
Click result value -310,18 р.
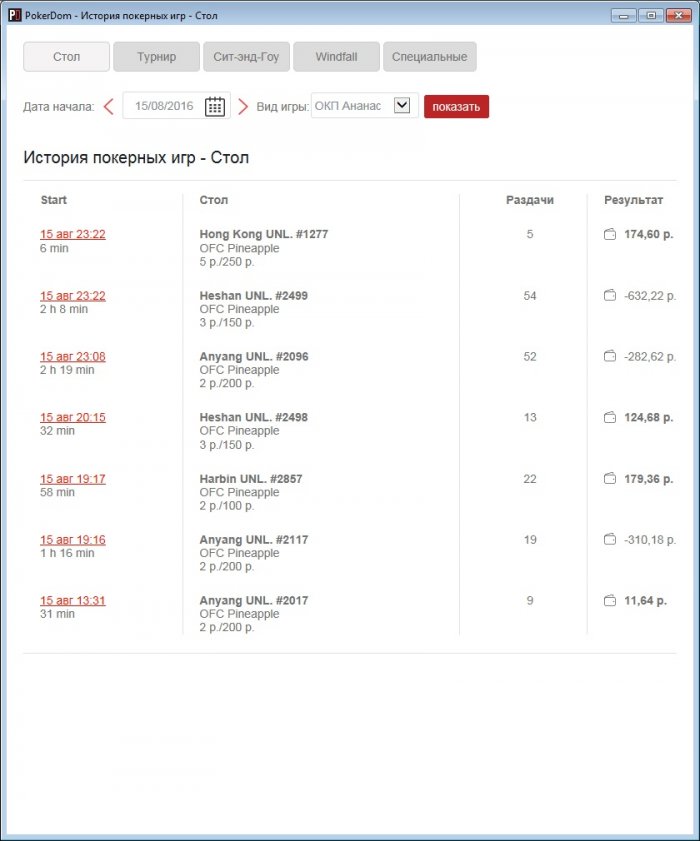[650, 540]
